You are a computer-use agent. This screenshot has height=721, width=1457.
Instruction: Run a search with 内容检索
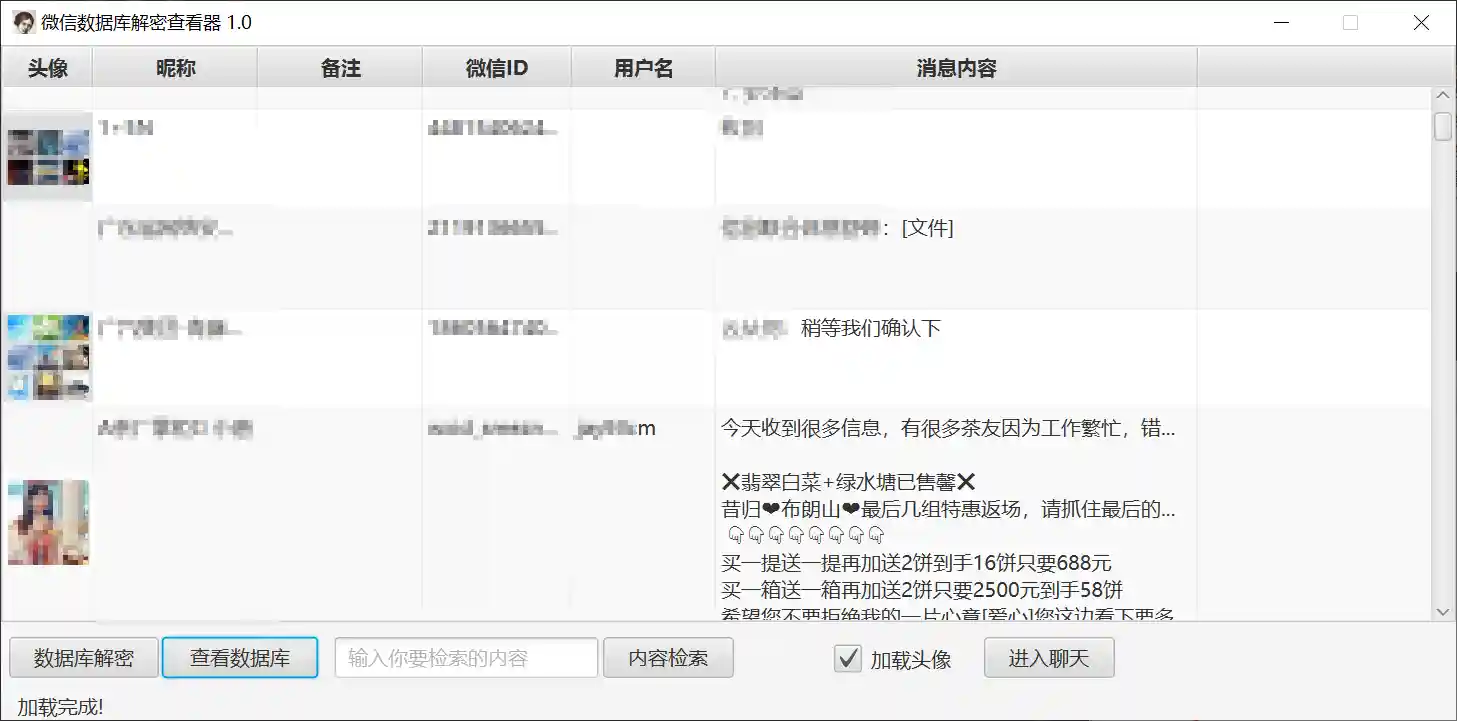(668, 658)
